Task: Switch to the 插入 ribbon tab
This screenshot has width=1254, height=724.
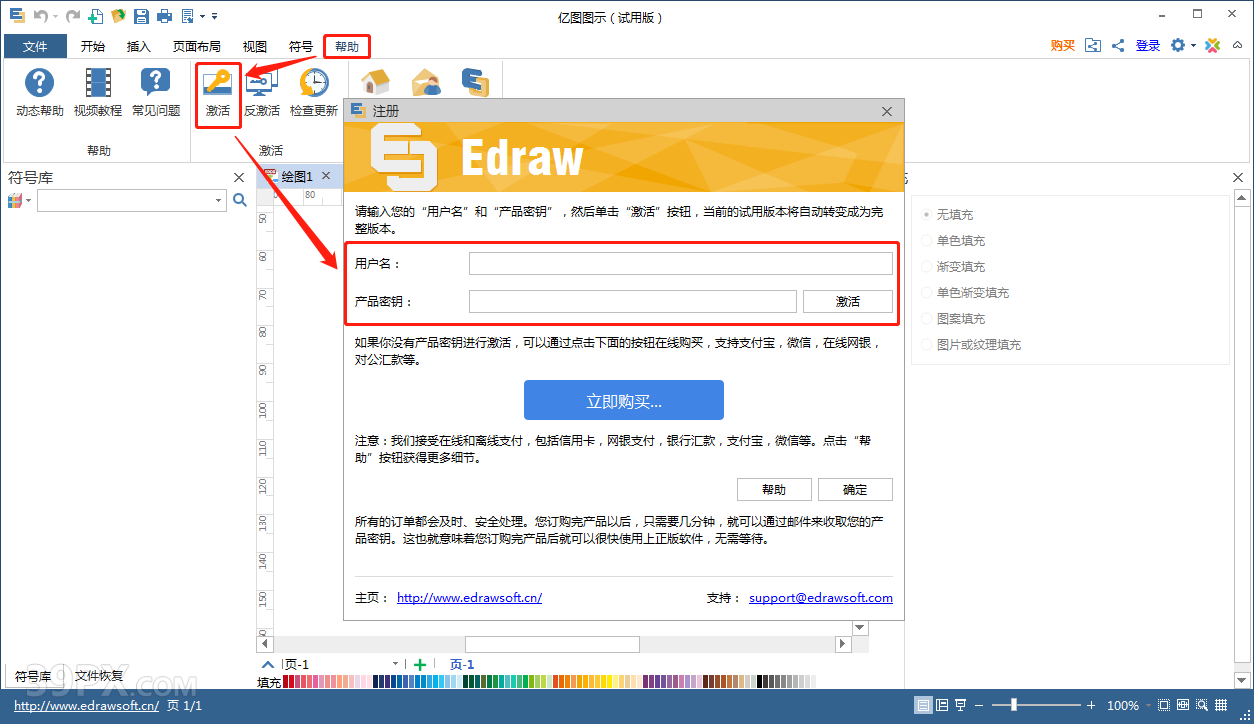Action: 138,46
